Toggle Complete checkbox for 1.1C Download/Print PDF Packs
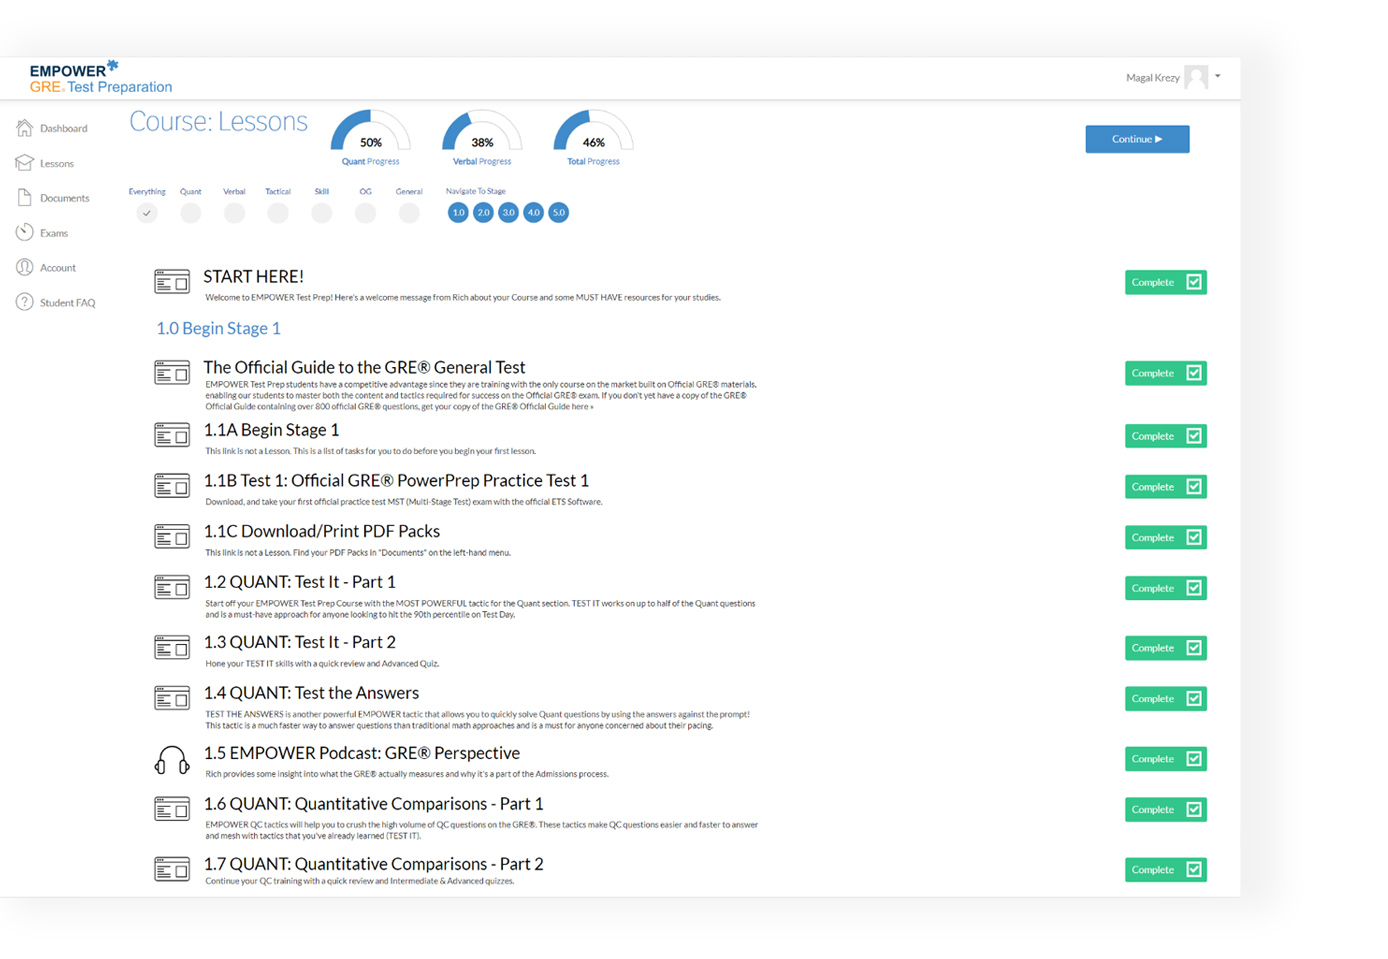Screen dimensions: 1388x959 point(1194,538)
